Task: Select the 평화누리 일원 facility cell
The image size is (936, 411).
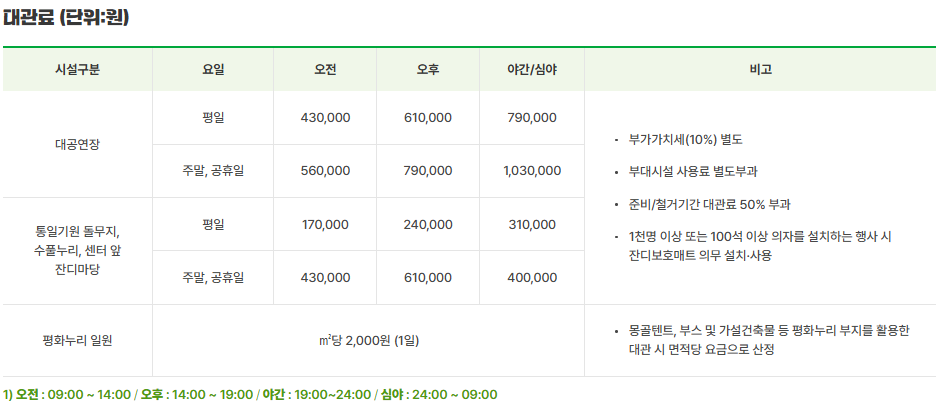Action: click(78, 341)
